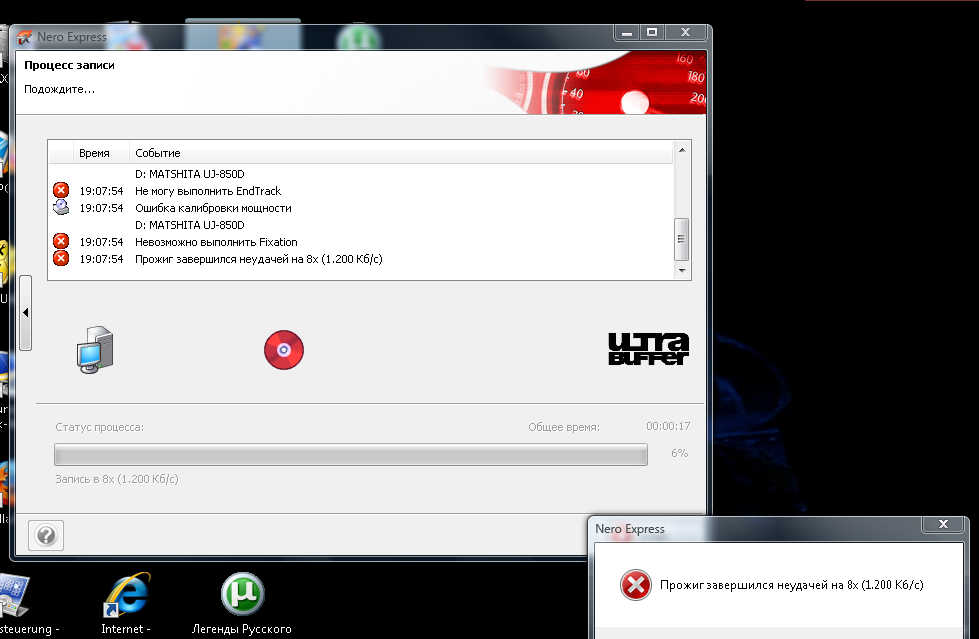The image size is (979, 639).
Task: Click the total time value '00:00:17'
Action: click(x=668, y=427)
